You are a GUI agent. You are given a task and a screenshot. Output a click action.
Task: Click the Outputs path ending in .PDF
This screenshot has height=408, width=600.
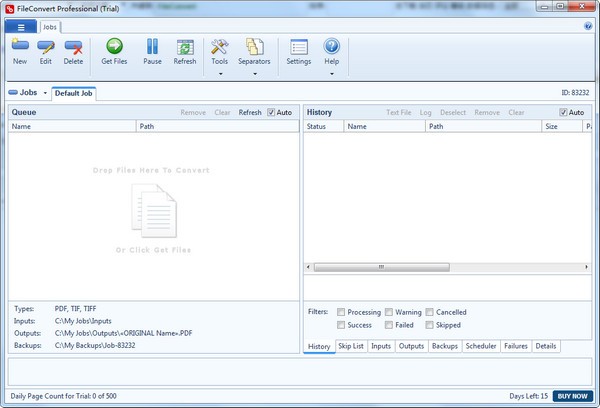pos(123,333)
